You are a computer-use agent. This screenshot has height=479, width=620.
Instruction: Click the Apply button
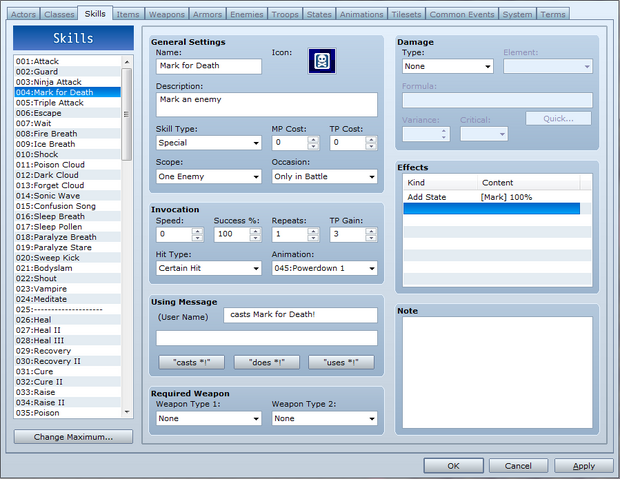(584, 466)
